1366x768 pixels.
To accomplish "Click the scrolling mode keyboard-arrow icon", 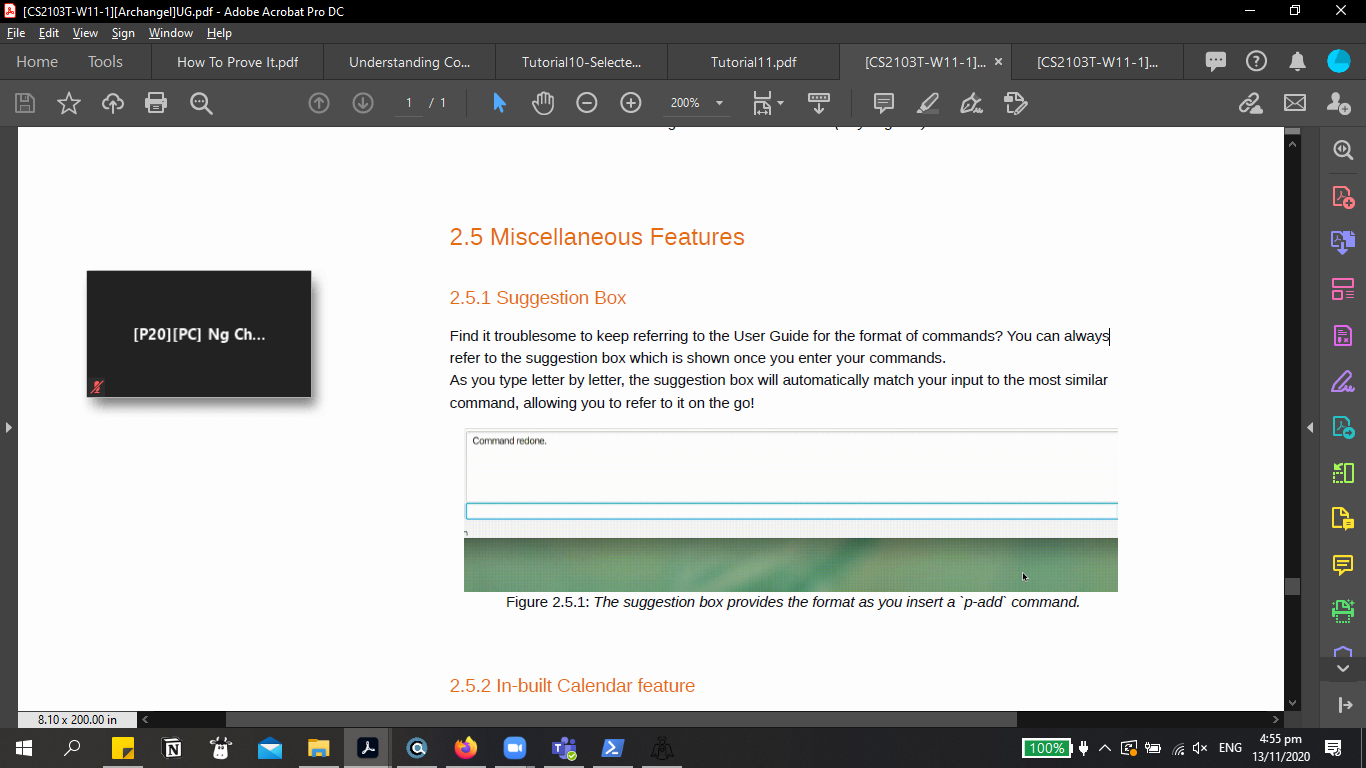I will [819, 103].
